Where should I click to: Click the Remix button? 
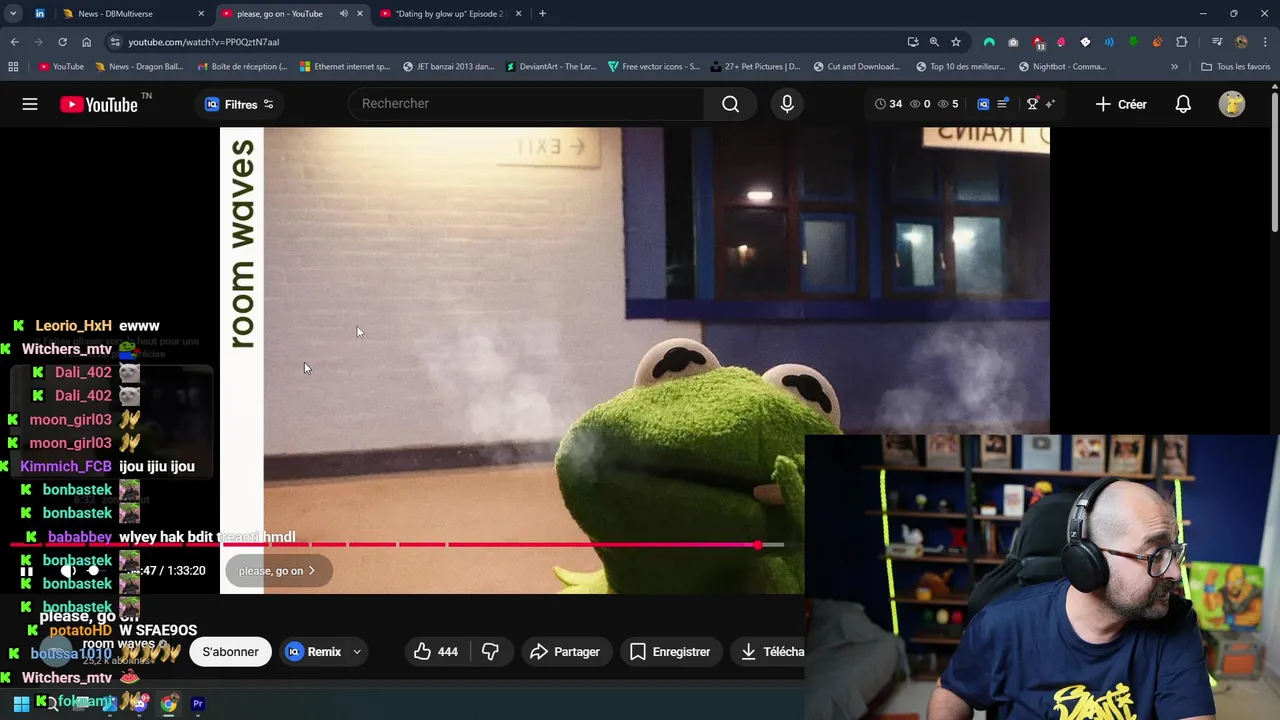coord(313,652)
